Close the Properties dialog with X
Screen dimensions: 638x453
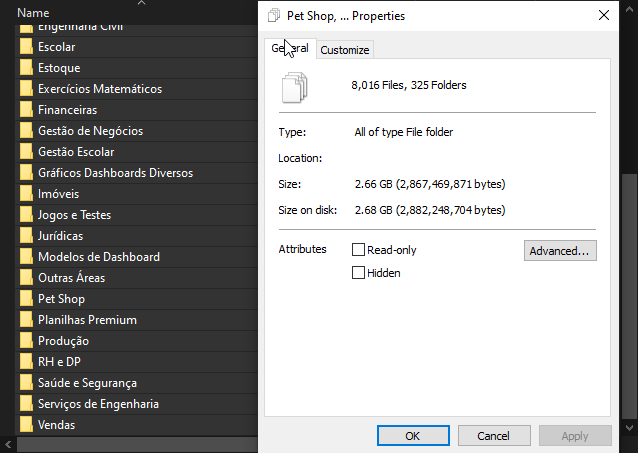click(x=604, y=15)
